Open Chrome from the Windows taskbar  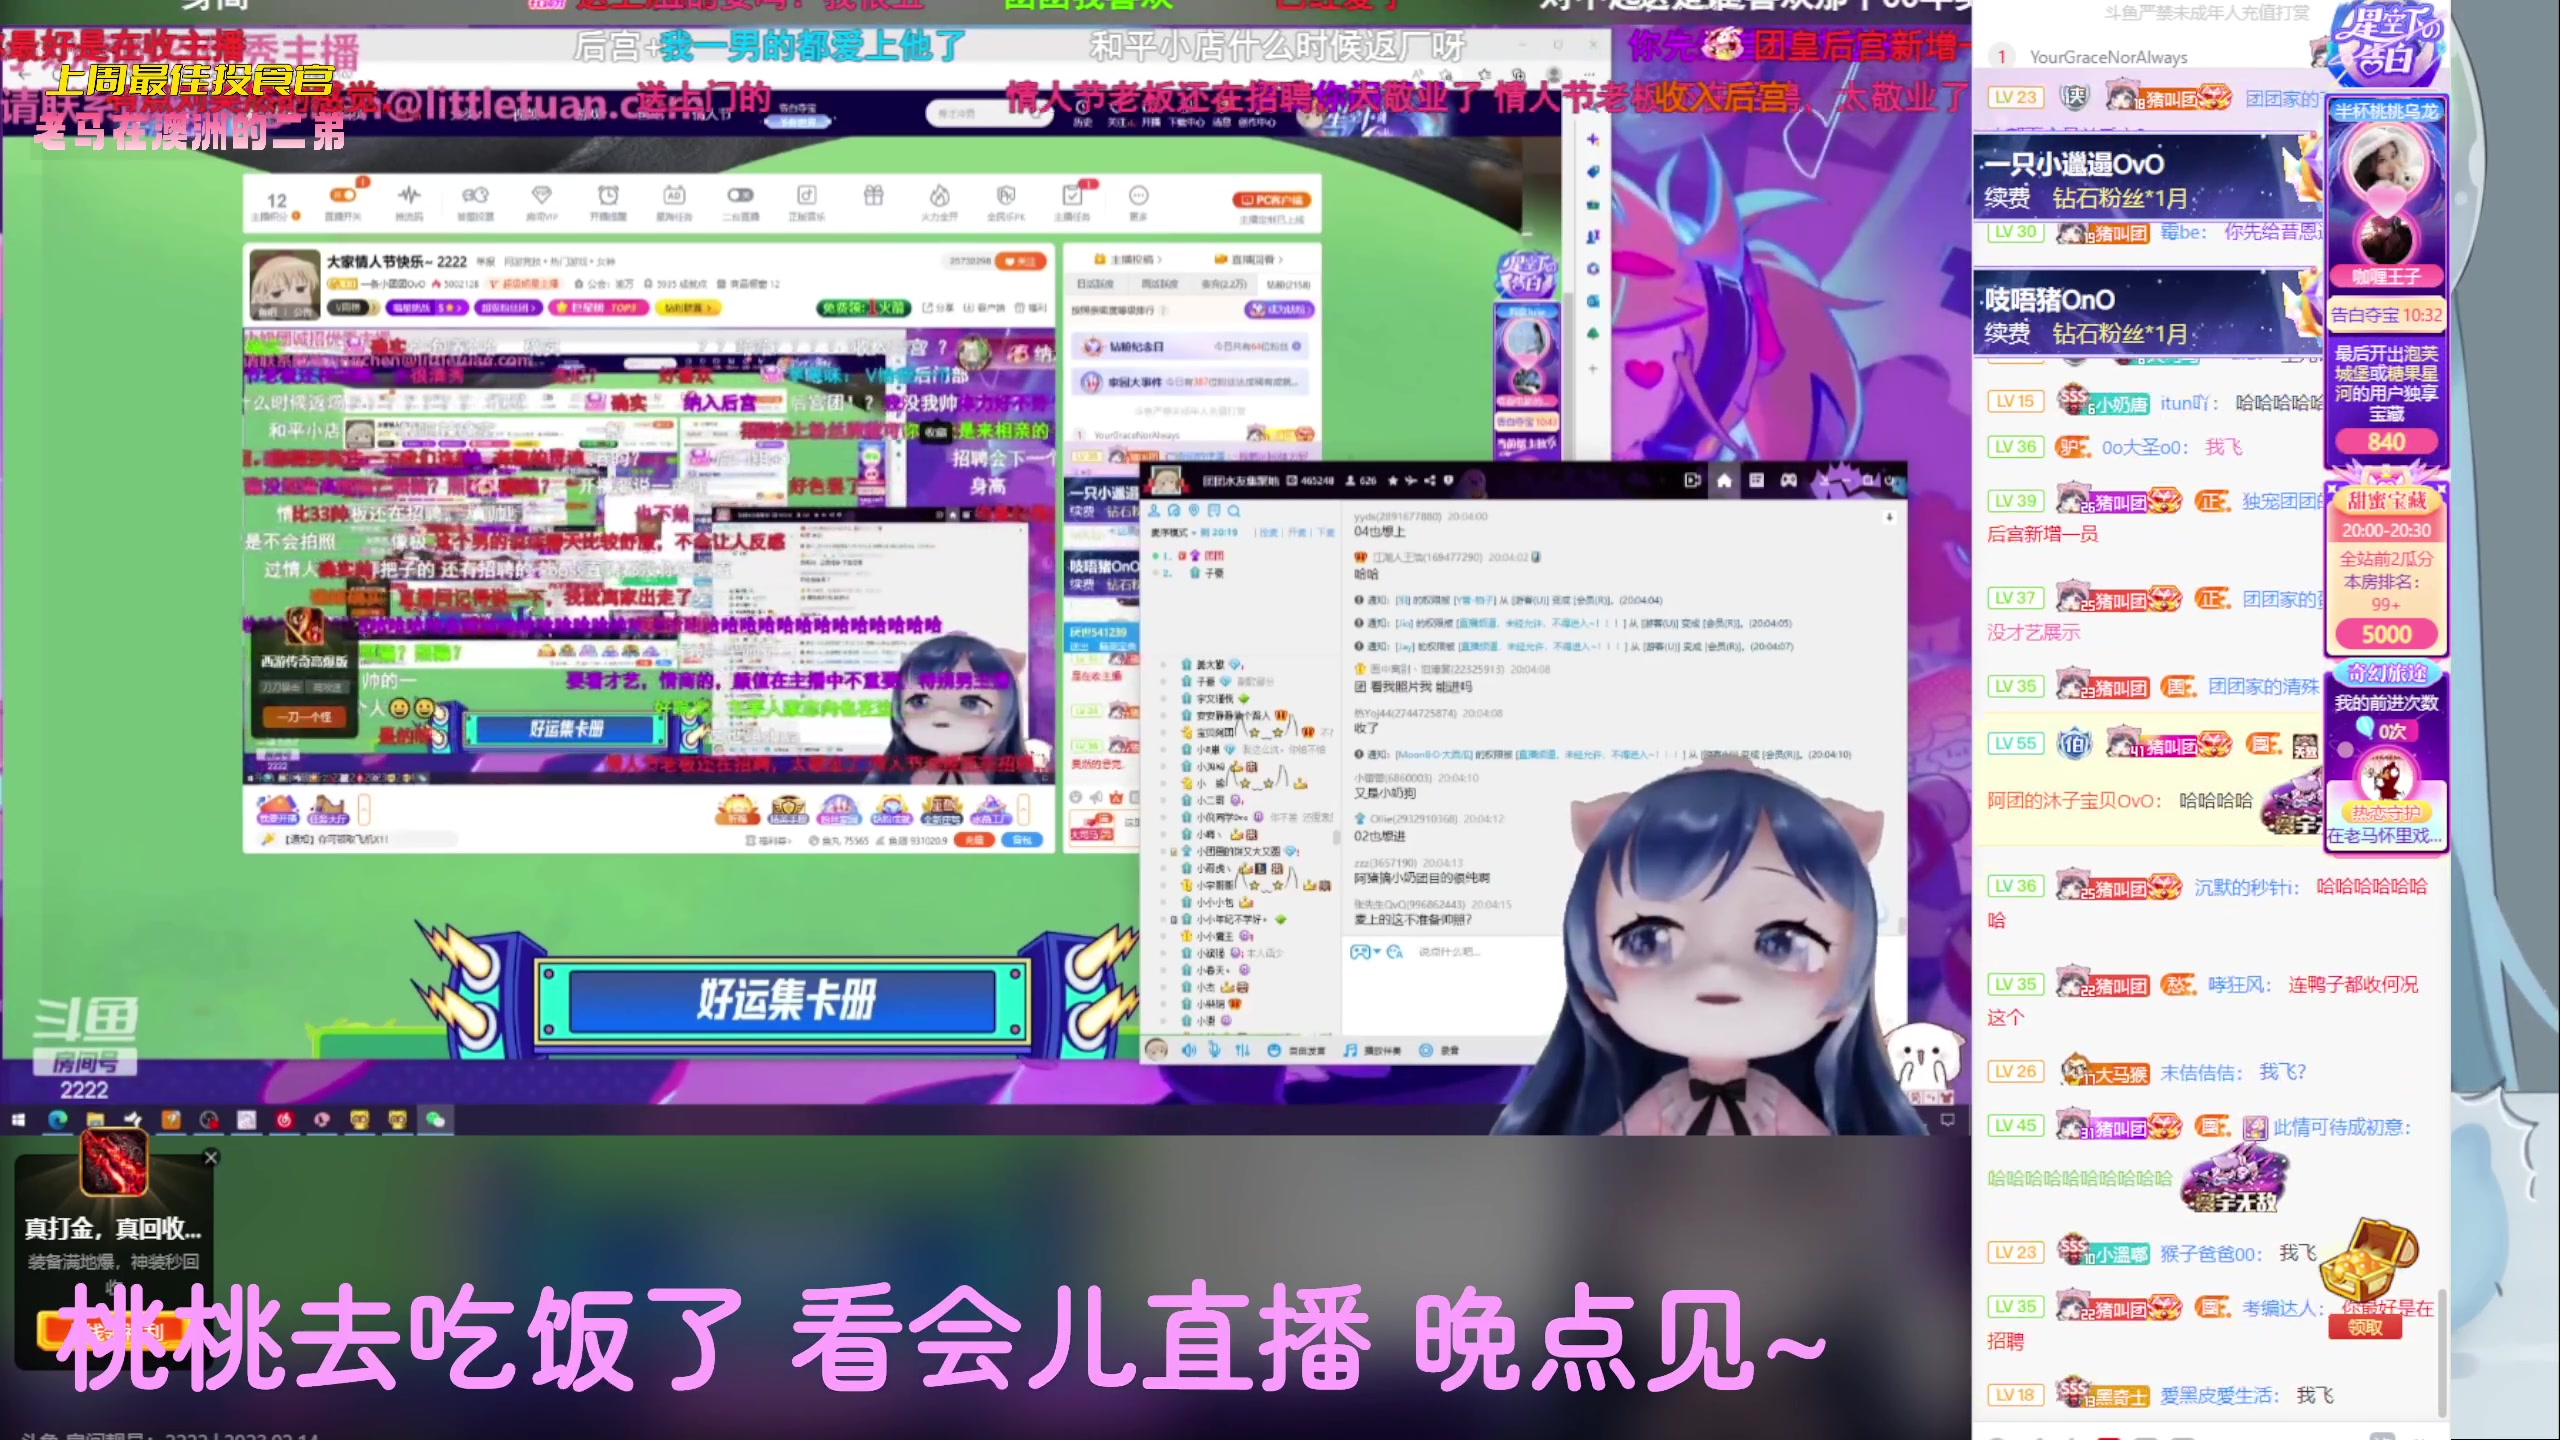[57, 1121]
